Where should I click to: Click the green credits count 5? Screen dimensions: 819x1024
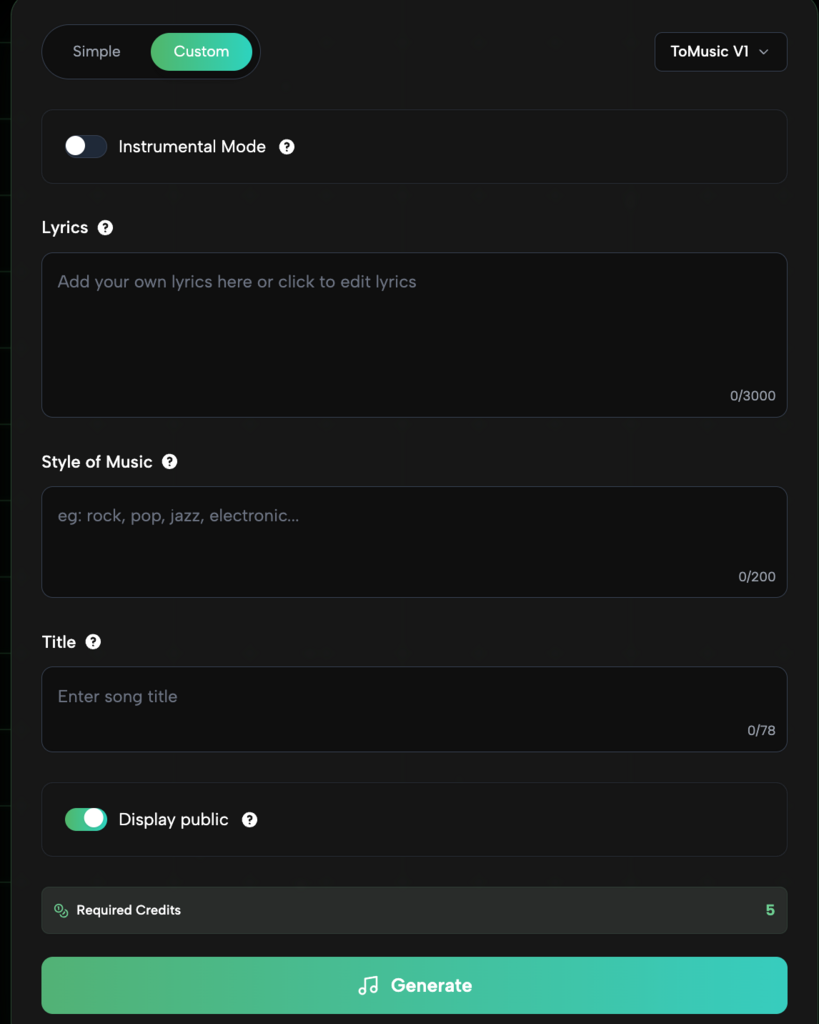tap(770, 911)
